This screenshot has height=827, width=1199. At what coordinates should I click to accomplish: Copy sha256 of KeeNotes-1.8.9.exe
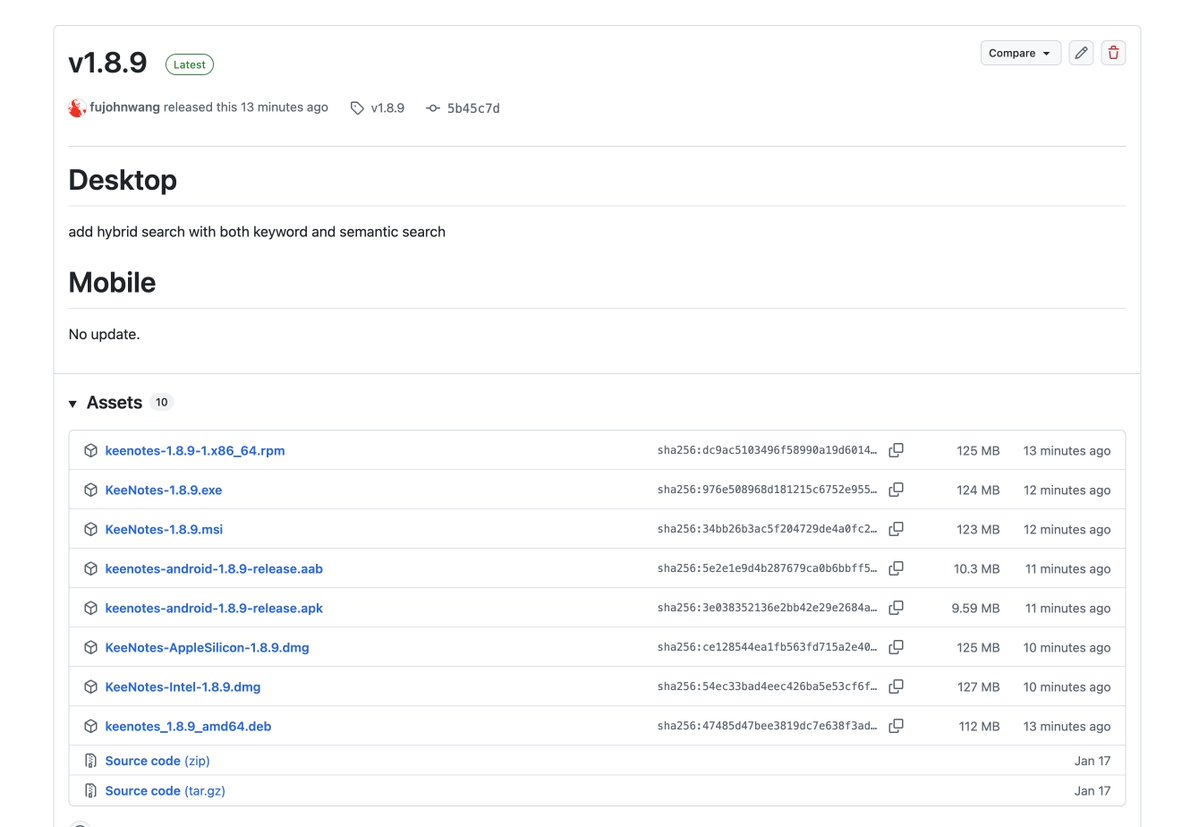[896, 489]
